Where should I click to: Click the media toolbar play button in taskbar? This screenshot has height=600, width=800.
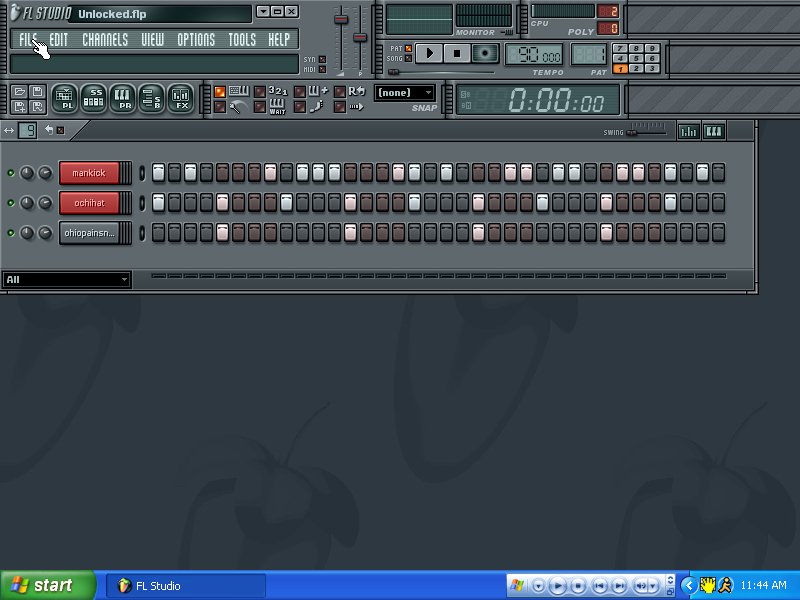coord(558,586)
